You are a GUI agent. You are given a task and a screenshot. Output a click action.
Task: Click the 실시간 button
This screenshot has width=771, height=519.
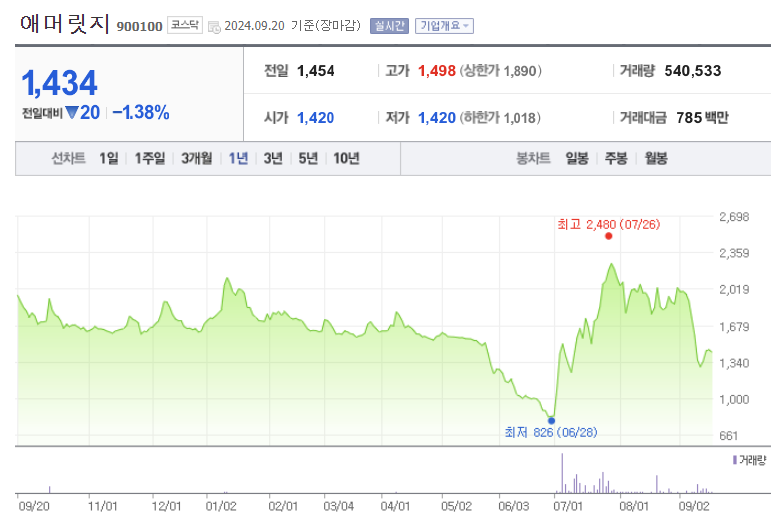[x=389, y=26]
